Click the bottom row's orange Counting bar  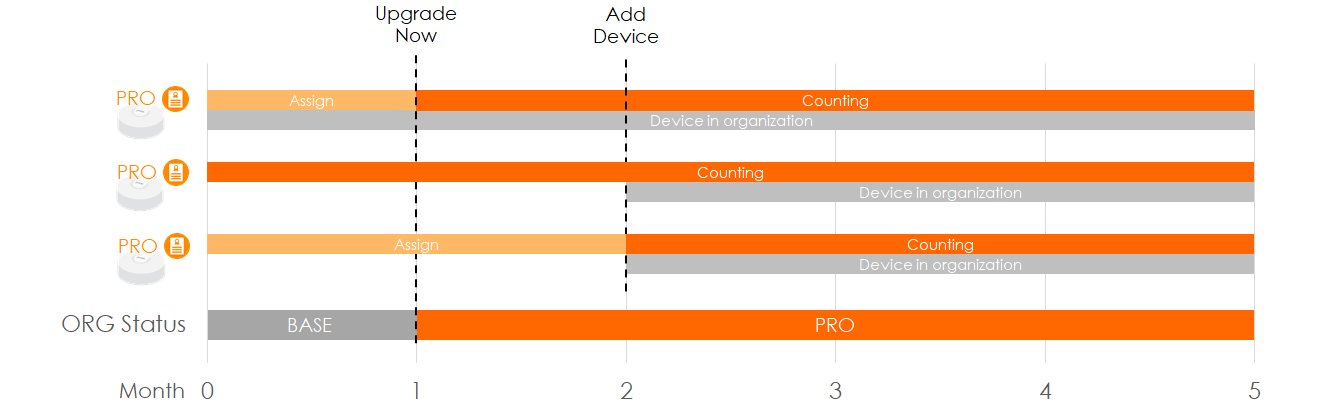coord(940,244)
